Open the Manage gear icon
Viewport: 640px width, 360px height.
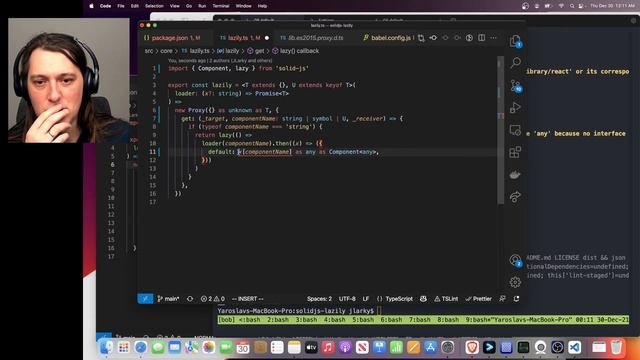pyautogui.click(x=515, y=282)
